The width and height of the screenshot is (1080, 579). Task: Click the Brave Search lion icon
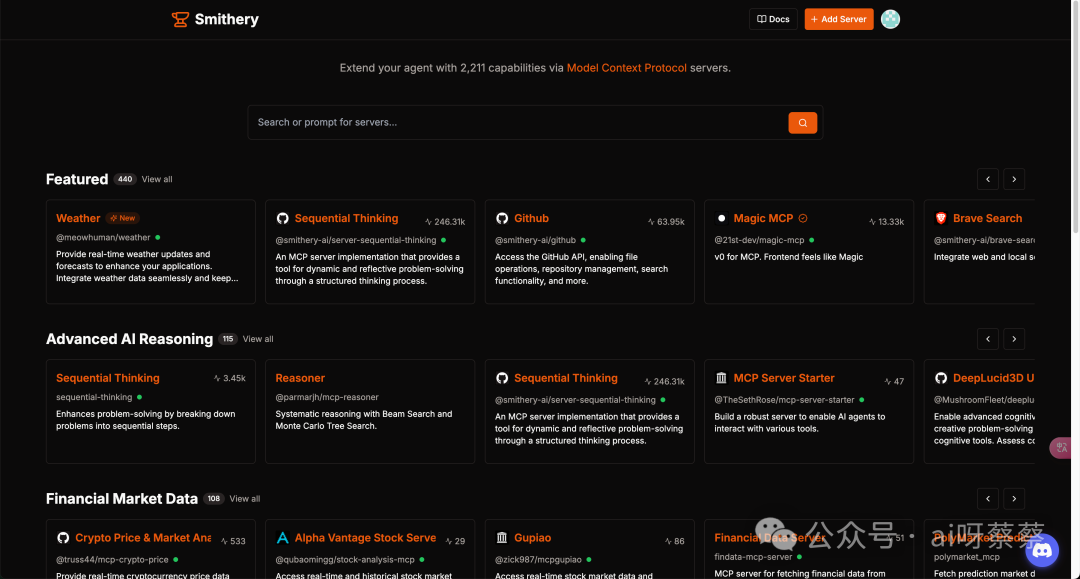coord(941,218)
